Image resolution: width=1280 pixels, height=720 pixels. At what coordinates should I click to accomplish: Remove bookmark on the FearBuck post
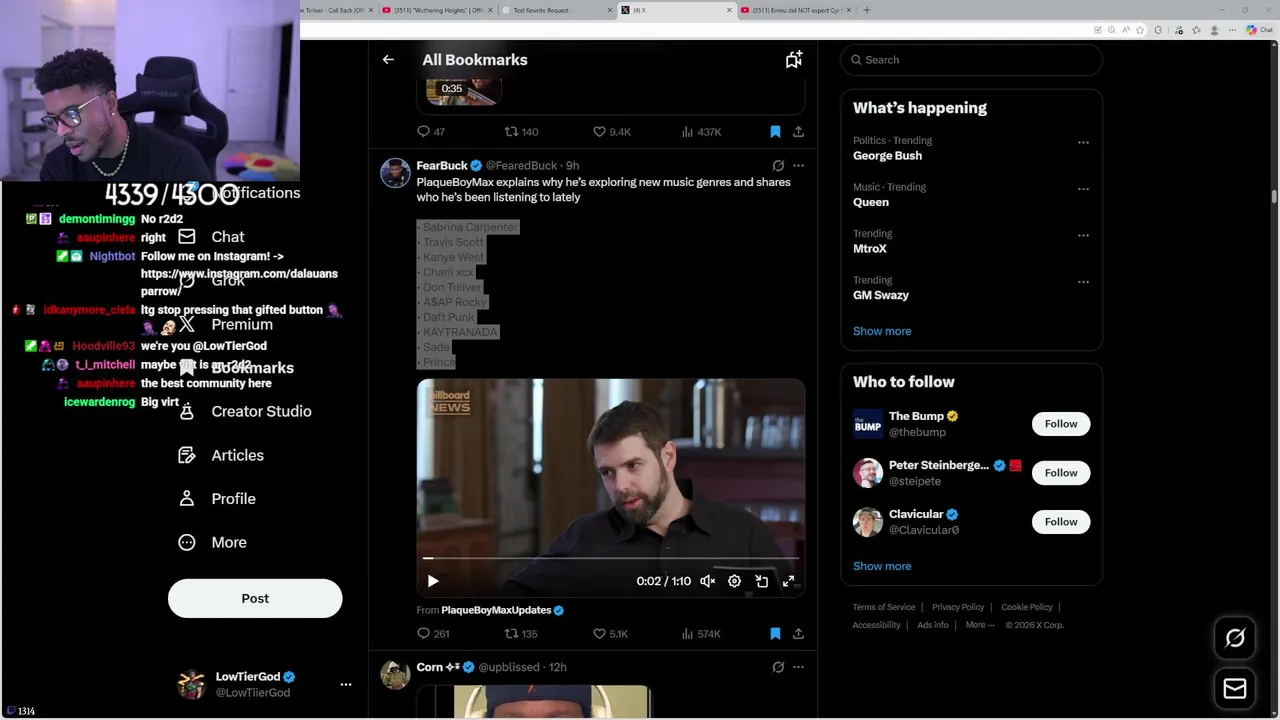pyautogui.click(x=775, y=634)
